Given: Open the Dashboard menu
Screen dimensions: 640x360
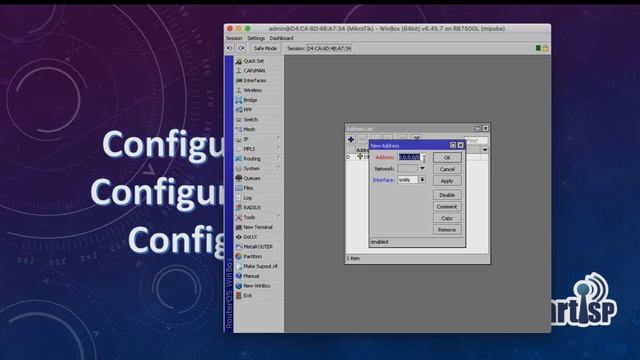Looking at the screenshot, I should [x=281, y=38].
